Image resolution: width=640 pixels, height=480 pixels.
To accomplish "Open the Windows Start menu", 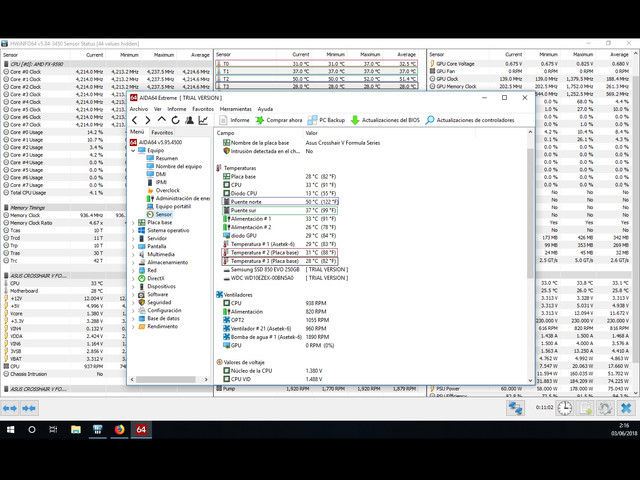I will coord(11,429).
